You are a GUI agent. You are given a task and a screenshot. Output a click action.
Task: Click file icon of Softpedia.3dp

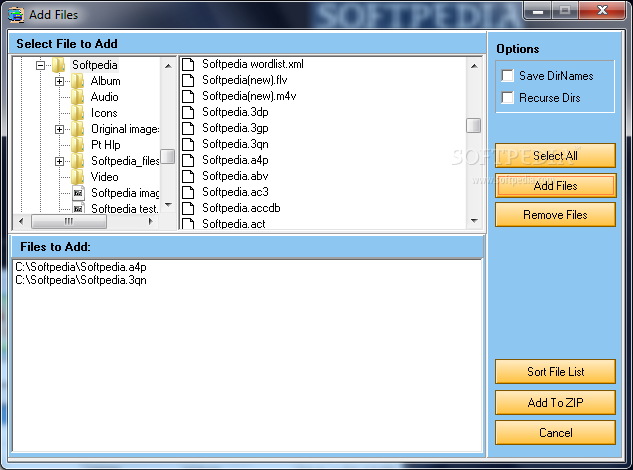coord(188,112)
